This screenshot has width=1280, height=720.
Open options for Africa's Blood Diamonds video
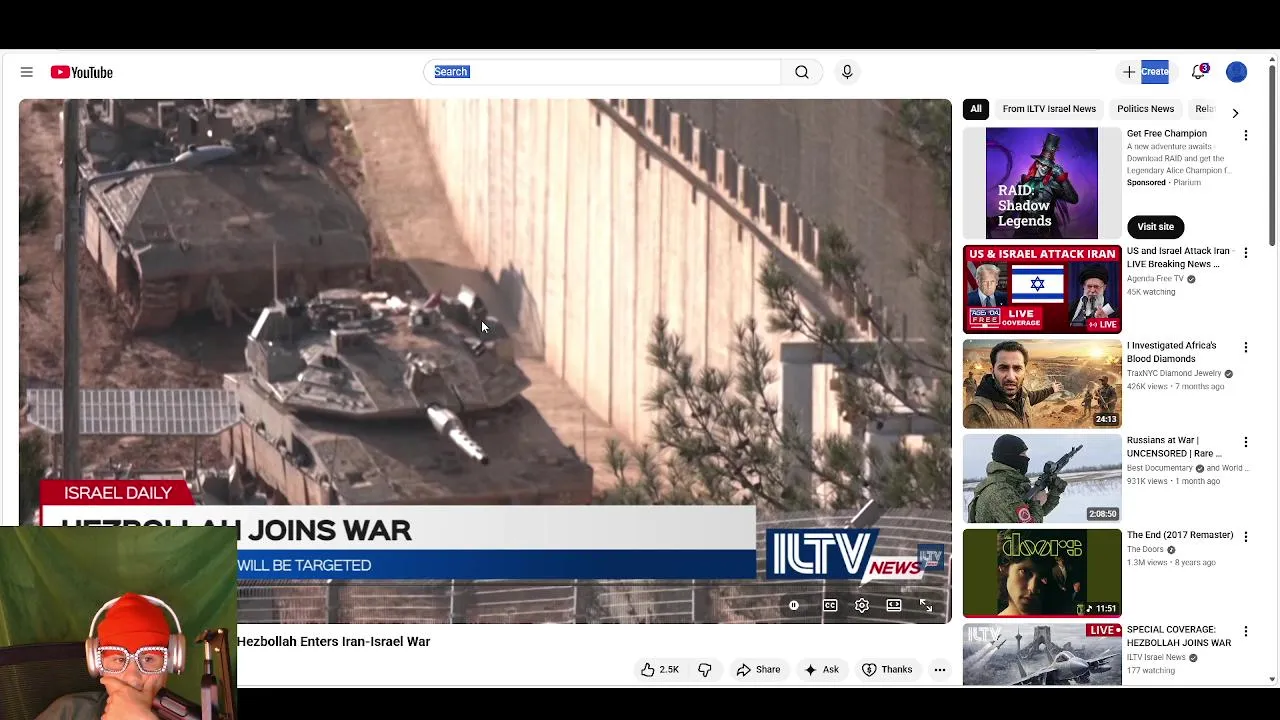1246,347
